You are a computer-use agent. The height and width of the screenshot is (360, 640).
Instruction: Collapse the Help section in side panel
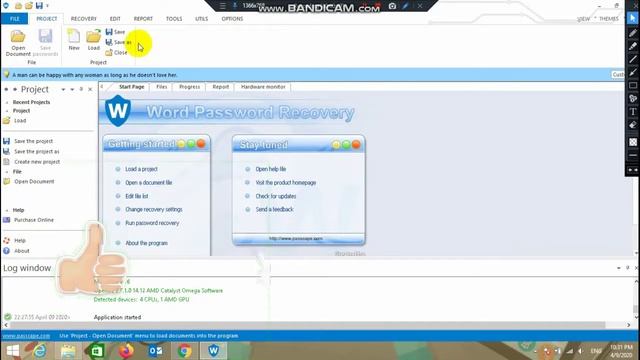pyautogui.click(x=7, y=210)
